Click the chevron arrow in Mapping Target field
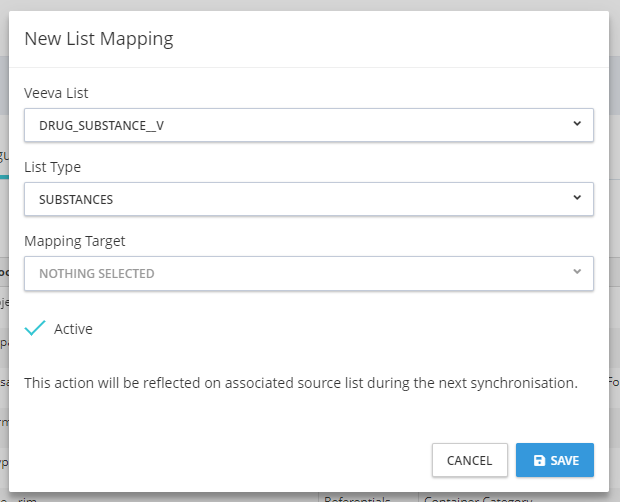This screenshot has width=620, height=502. click(x=577, y=272)
